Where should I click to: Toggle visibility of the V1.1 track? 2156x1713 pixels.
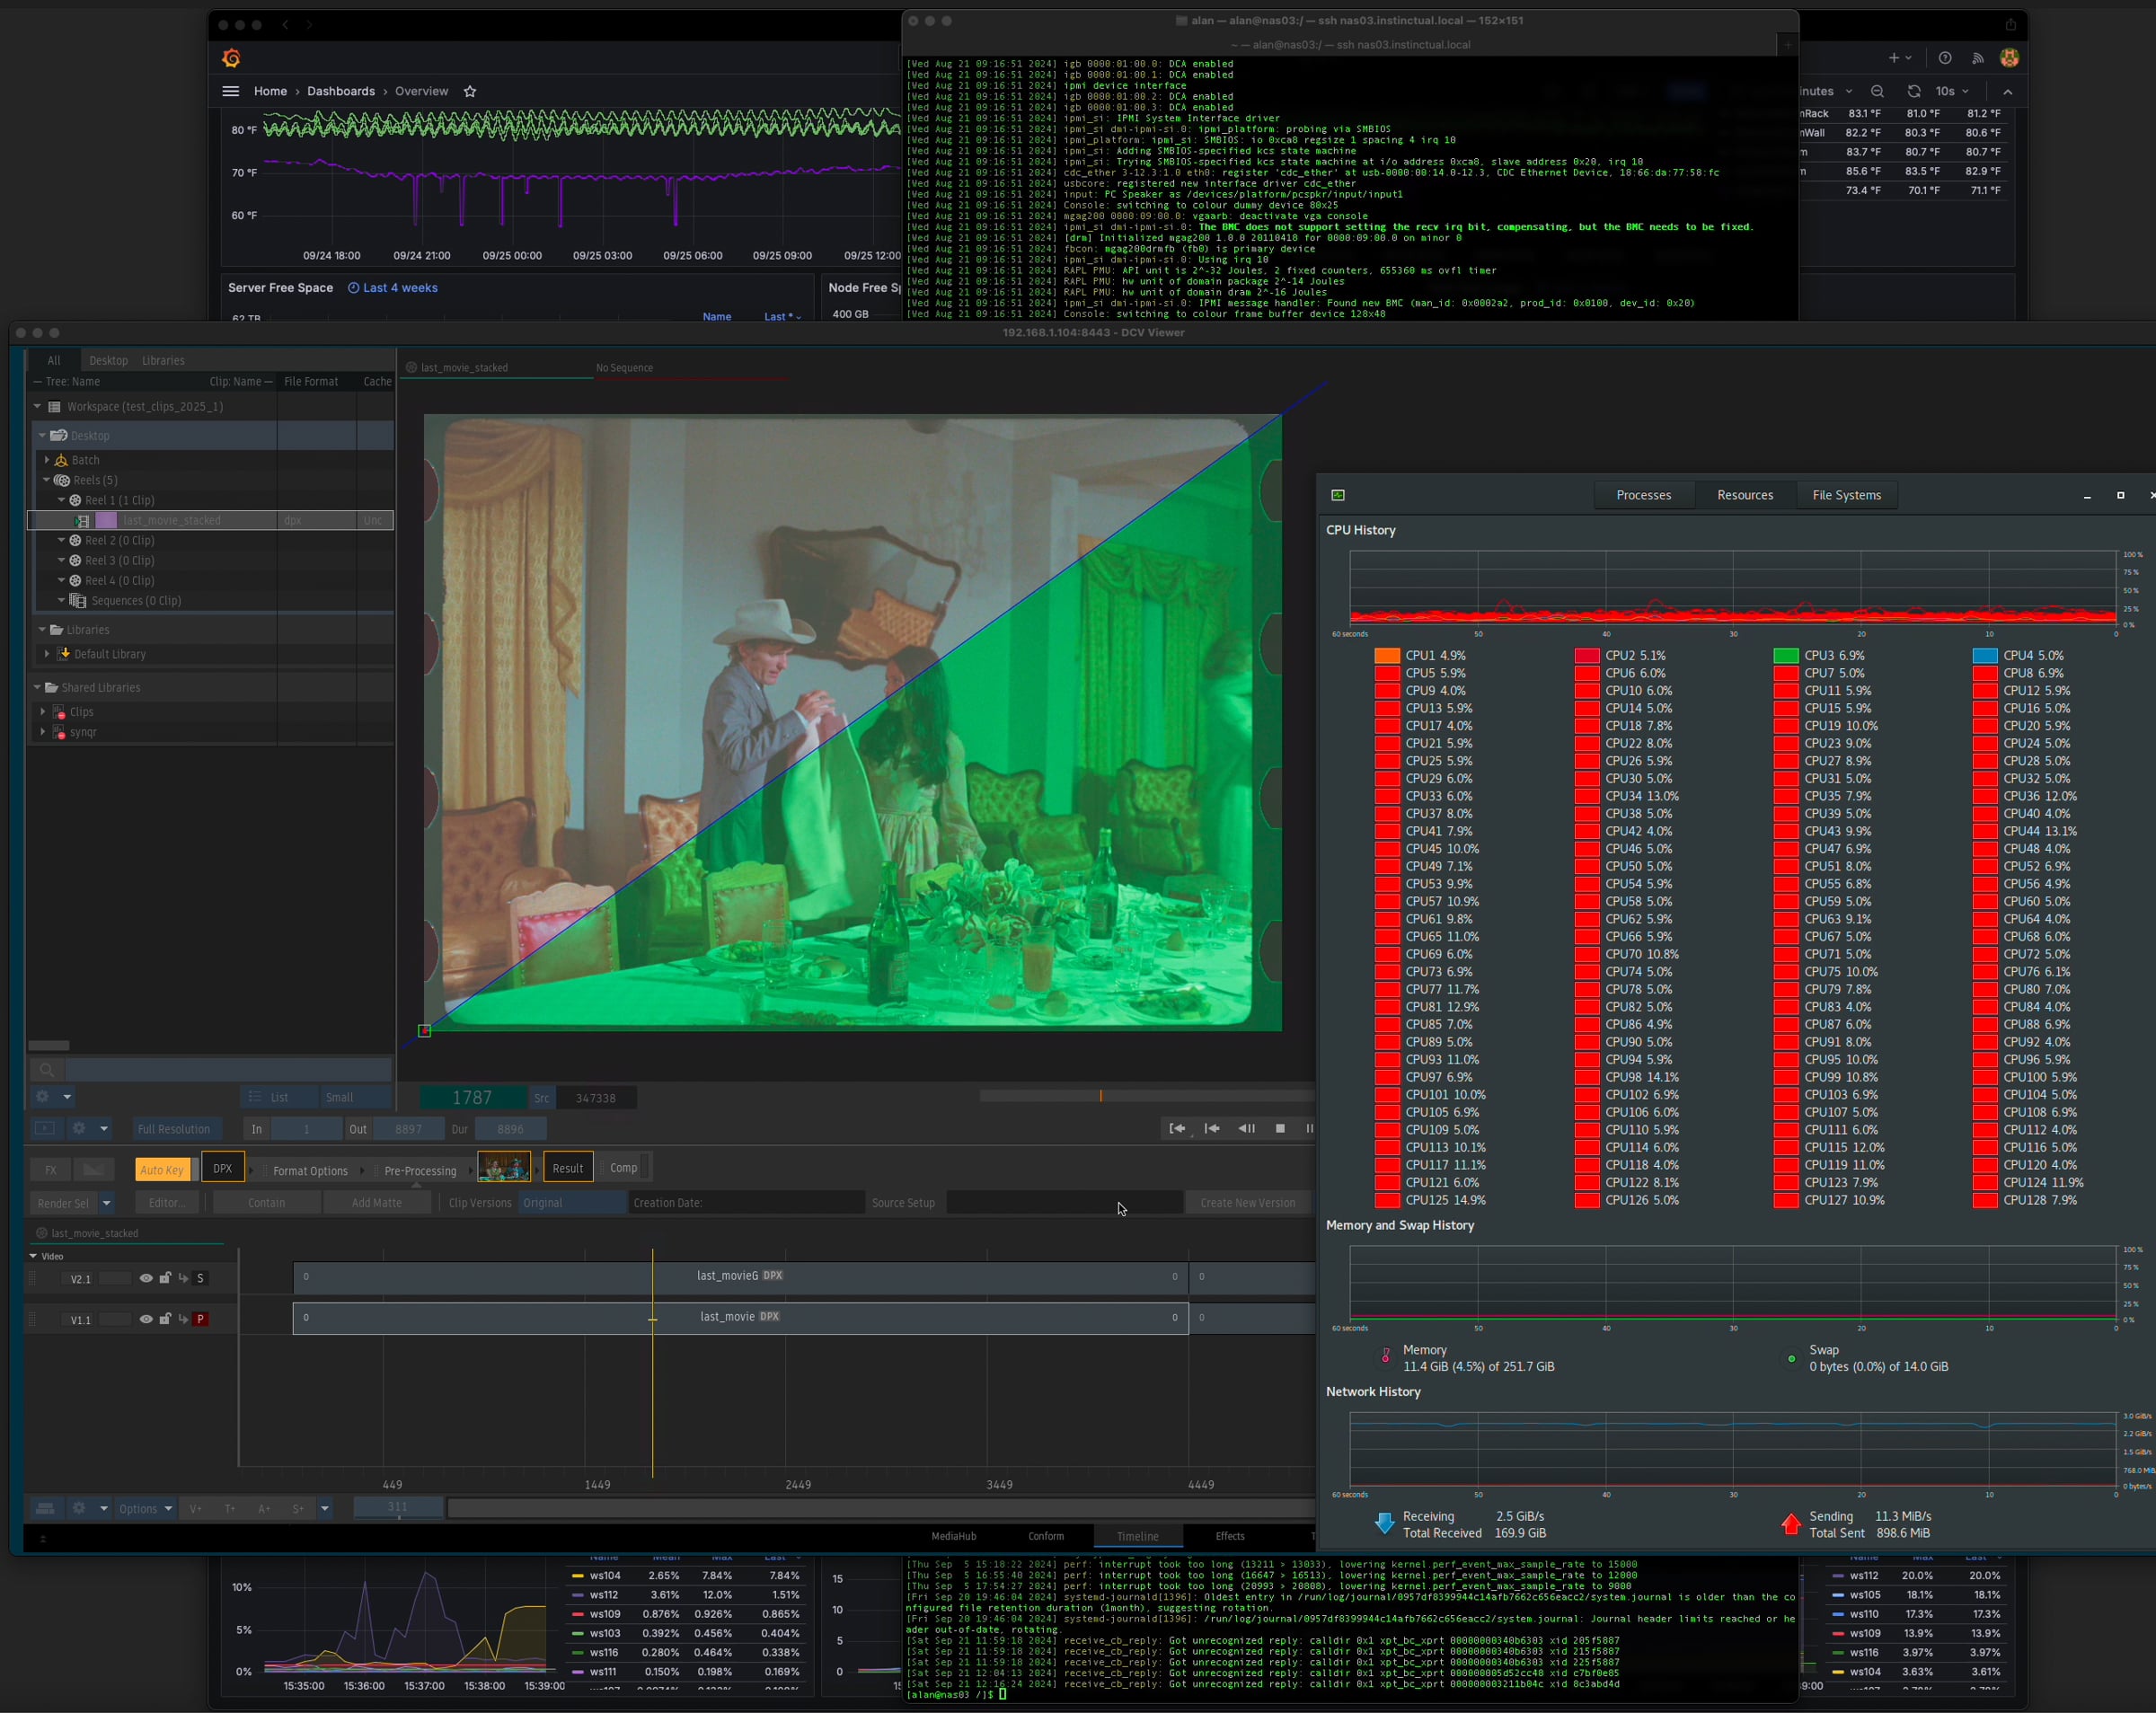point(146,1319)
